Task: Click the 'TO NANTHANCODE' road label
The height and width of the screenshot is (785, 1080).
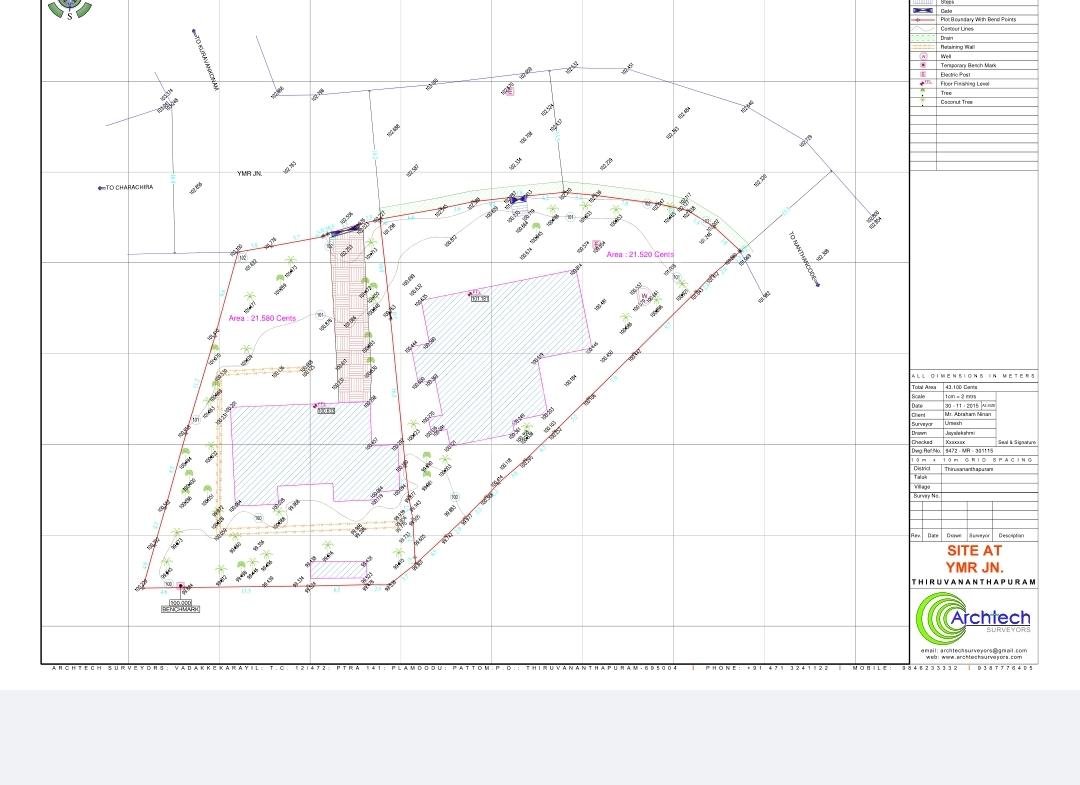Action: point(803,257)
